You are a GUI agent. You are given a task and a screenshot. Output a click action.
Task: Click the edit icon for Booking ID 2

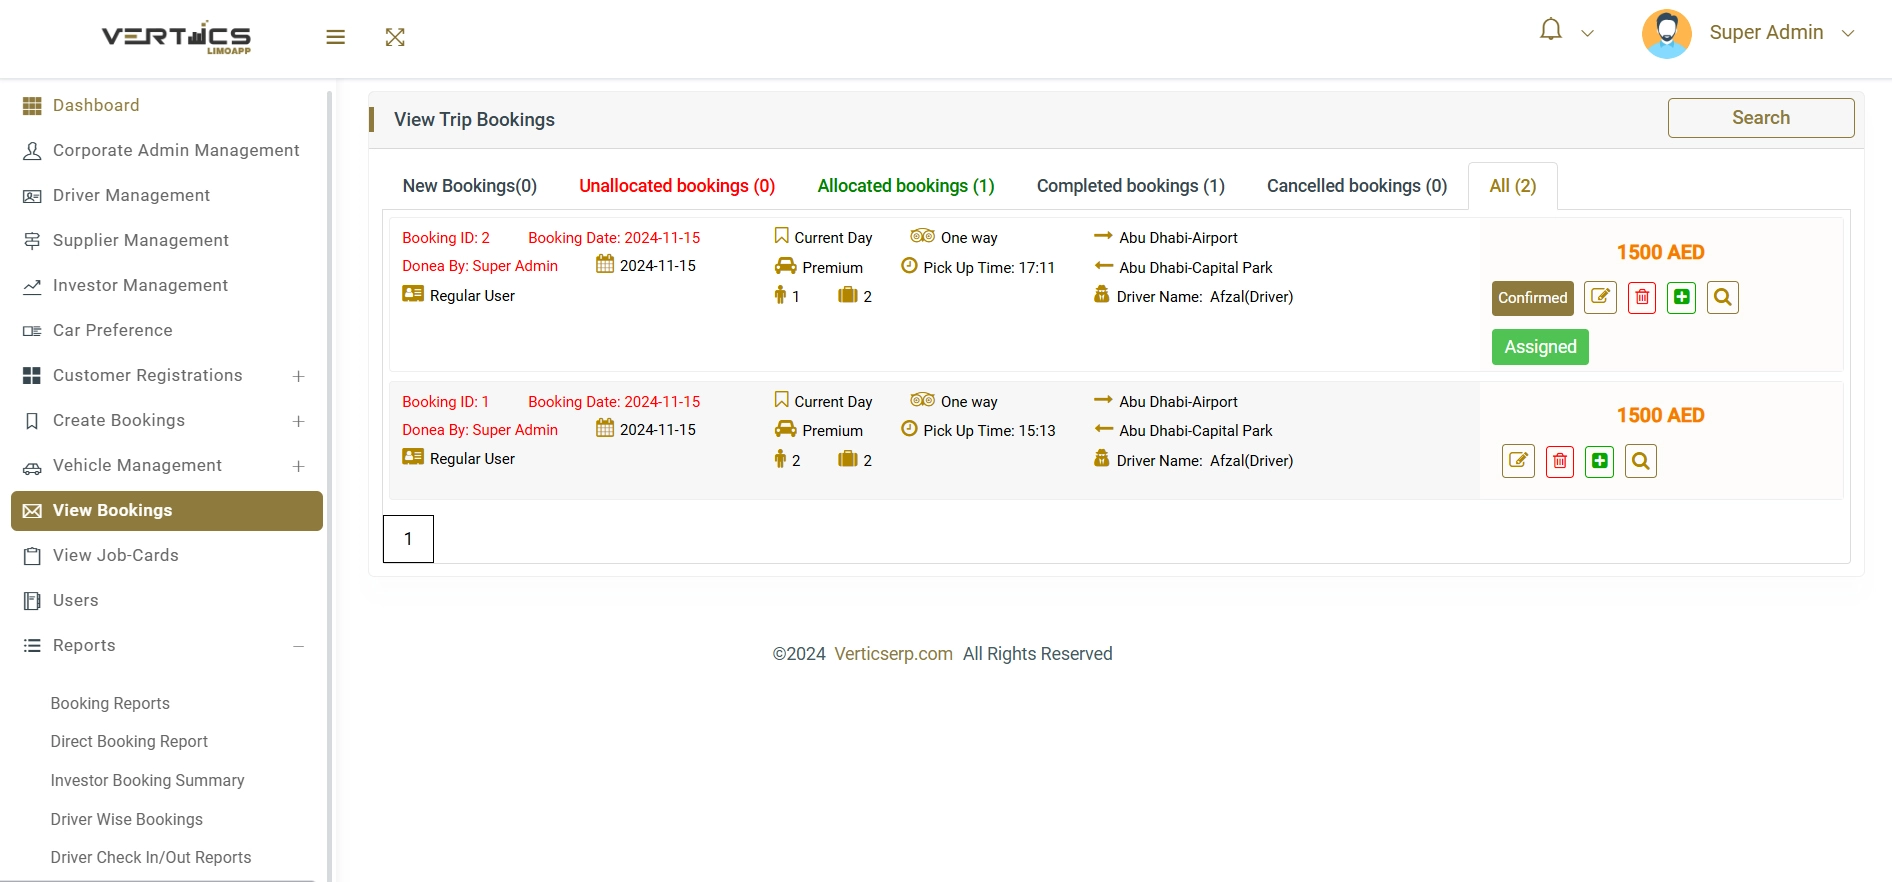(x=1600, y=297)
